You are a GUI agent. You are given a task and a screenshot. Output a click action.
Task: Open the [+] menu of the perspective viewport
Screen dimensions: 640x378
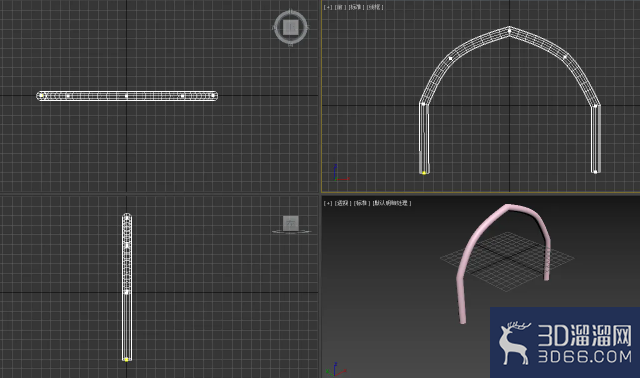(328, 203)
